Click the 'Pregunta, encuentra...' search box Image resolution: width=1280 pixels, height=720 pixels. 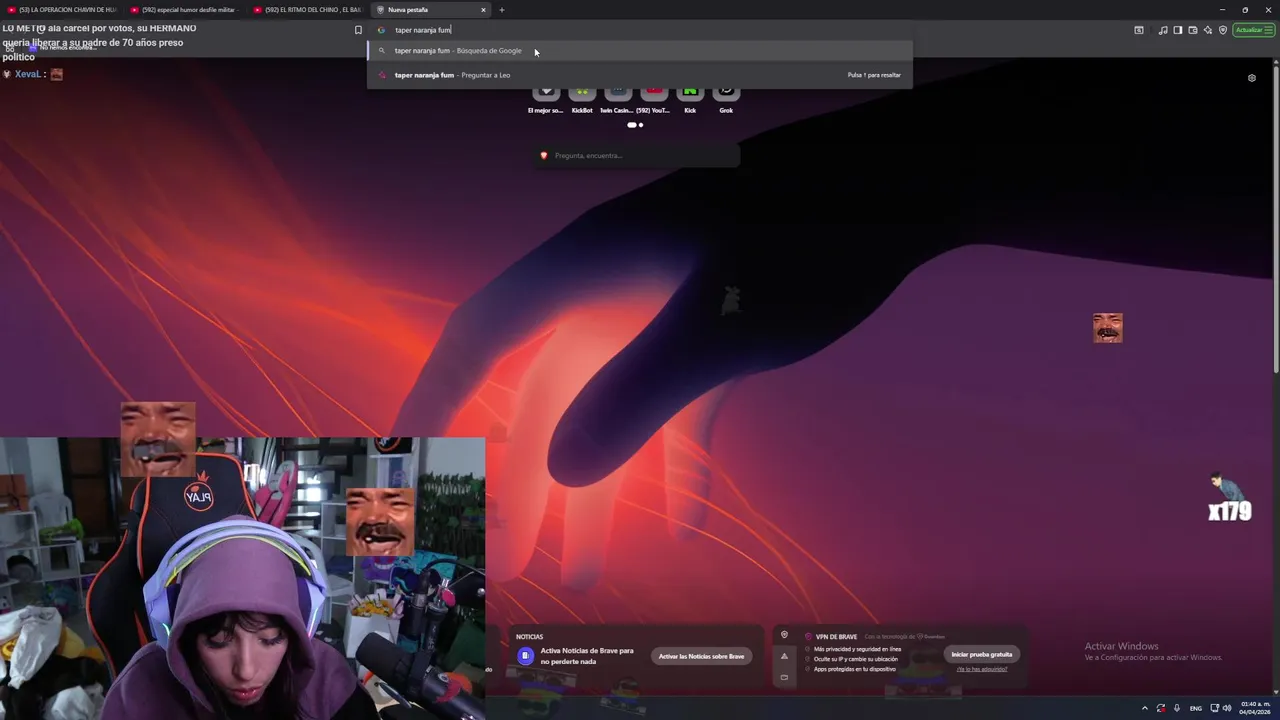click(x=636, y=155)
